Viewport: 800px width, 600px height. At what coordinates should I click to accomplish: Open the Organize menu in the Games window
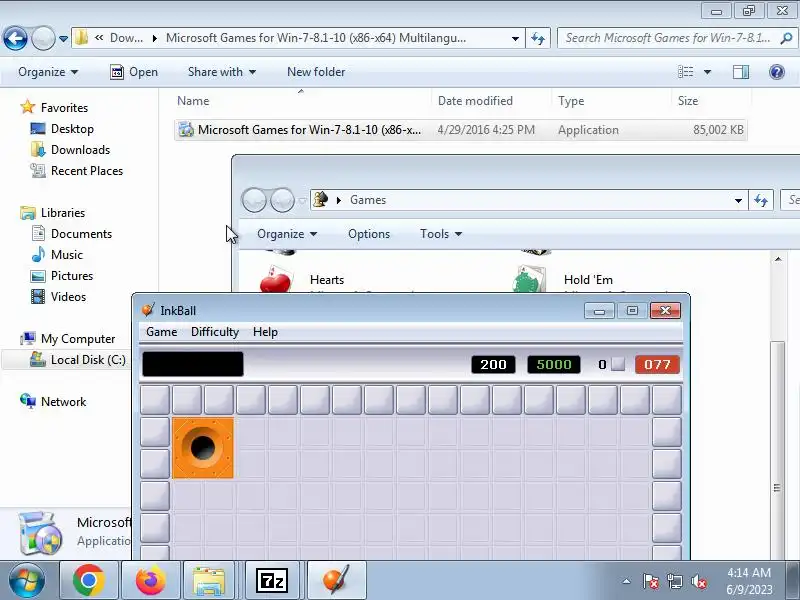pyautogui.click(x=287, y=234)
